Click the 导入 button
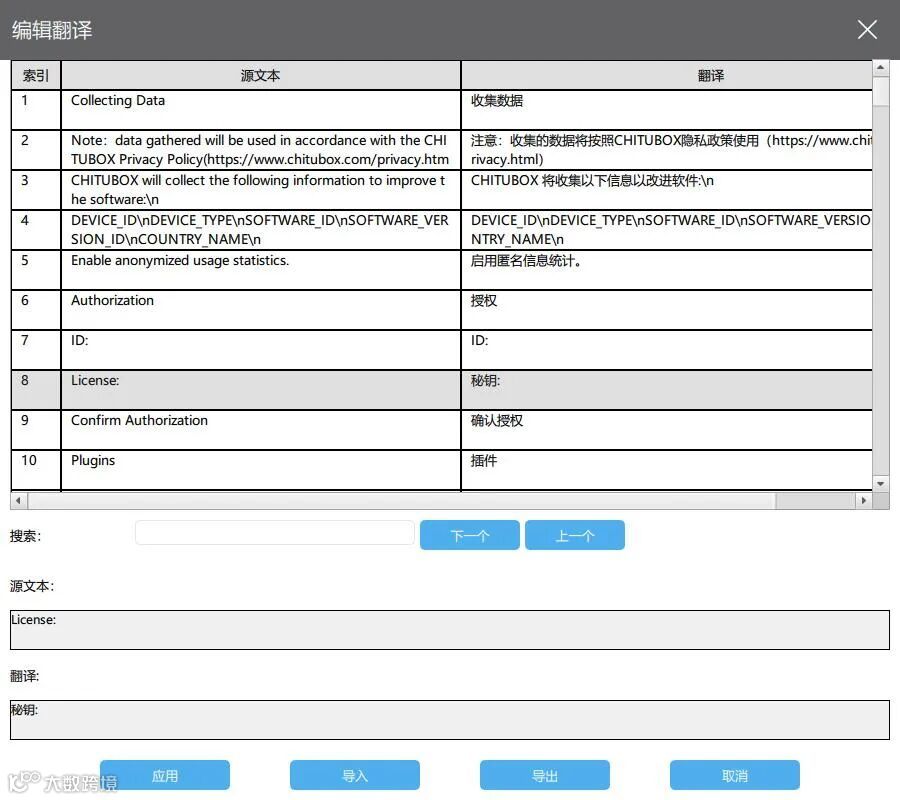Screen dimensions: 900x800 355,775
